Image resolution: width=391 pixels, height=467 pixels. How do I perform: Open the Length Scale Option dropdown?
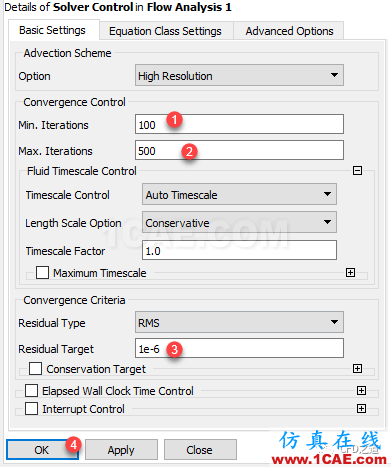[x=239, y=222]
